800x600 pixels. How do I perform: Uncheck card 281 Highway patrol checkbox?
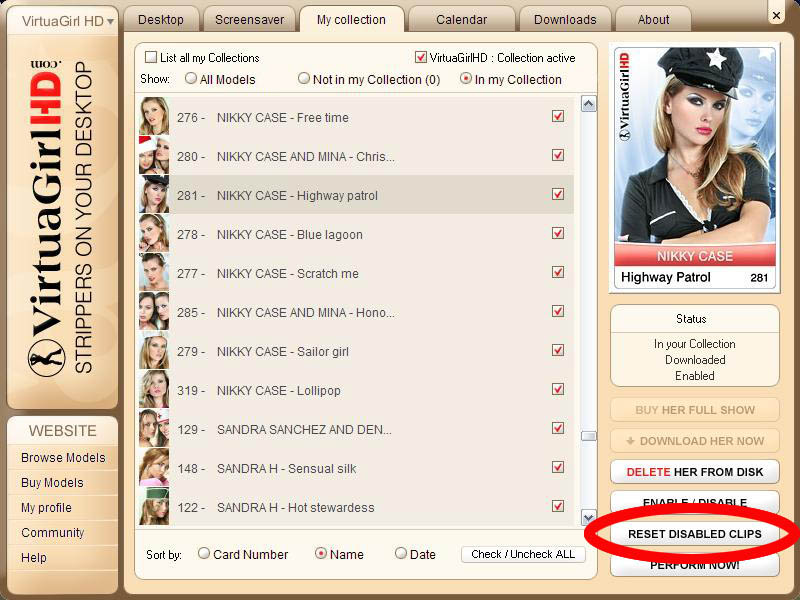(558, 194)
